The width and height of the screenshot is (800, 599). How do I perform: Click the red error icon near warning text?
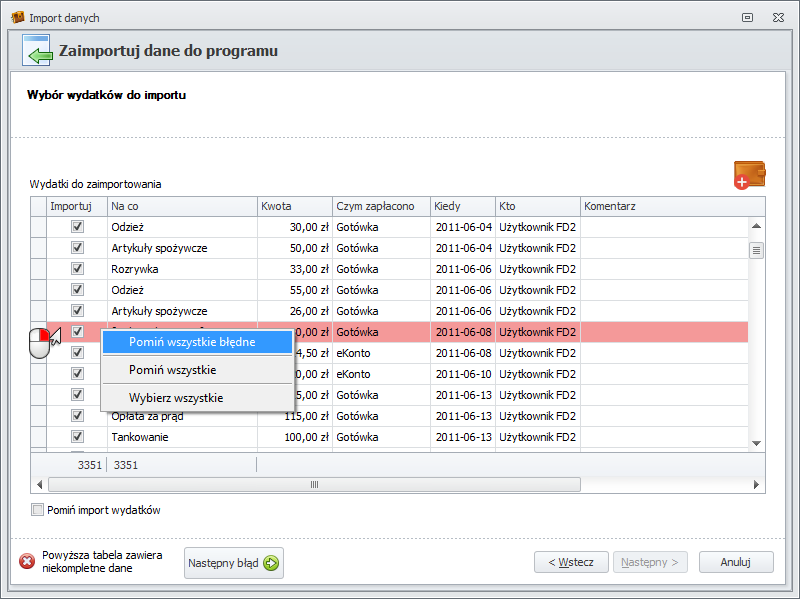(27, 562)
